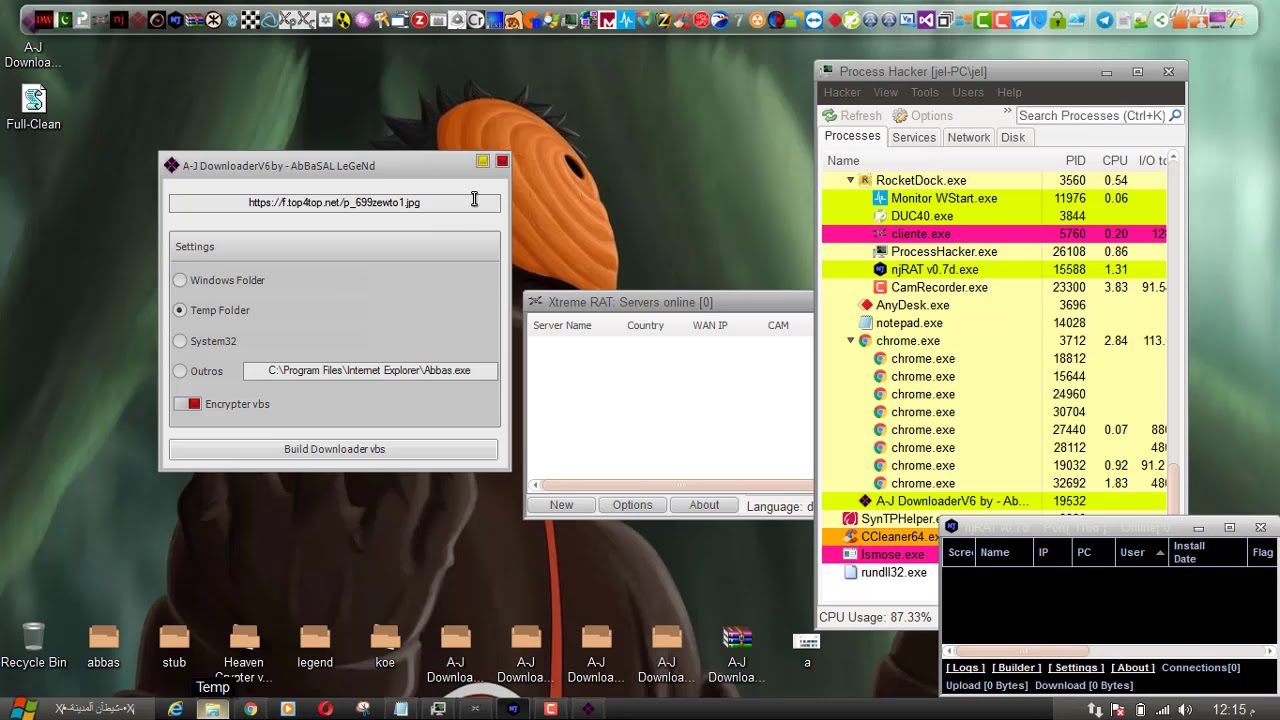Click Options in Process Hacker toolbar

(923, 116)
